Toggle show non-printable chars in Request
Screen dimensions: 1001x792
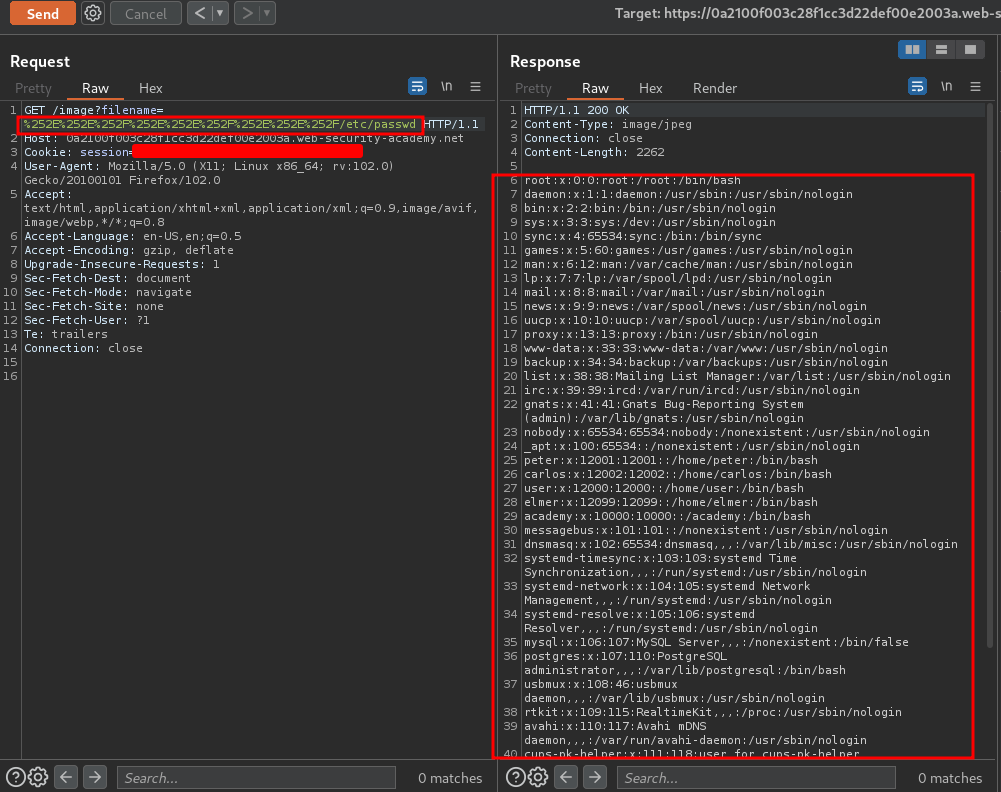446,86
